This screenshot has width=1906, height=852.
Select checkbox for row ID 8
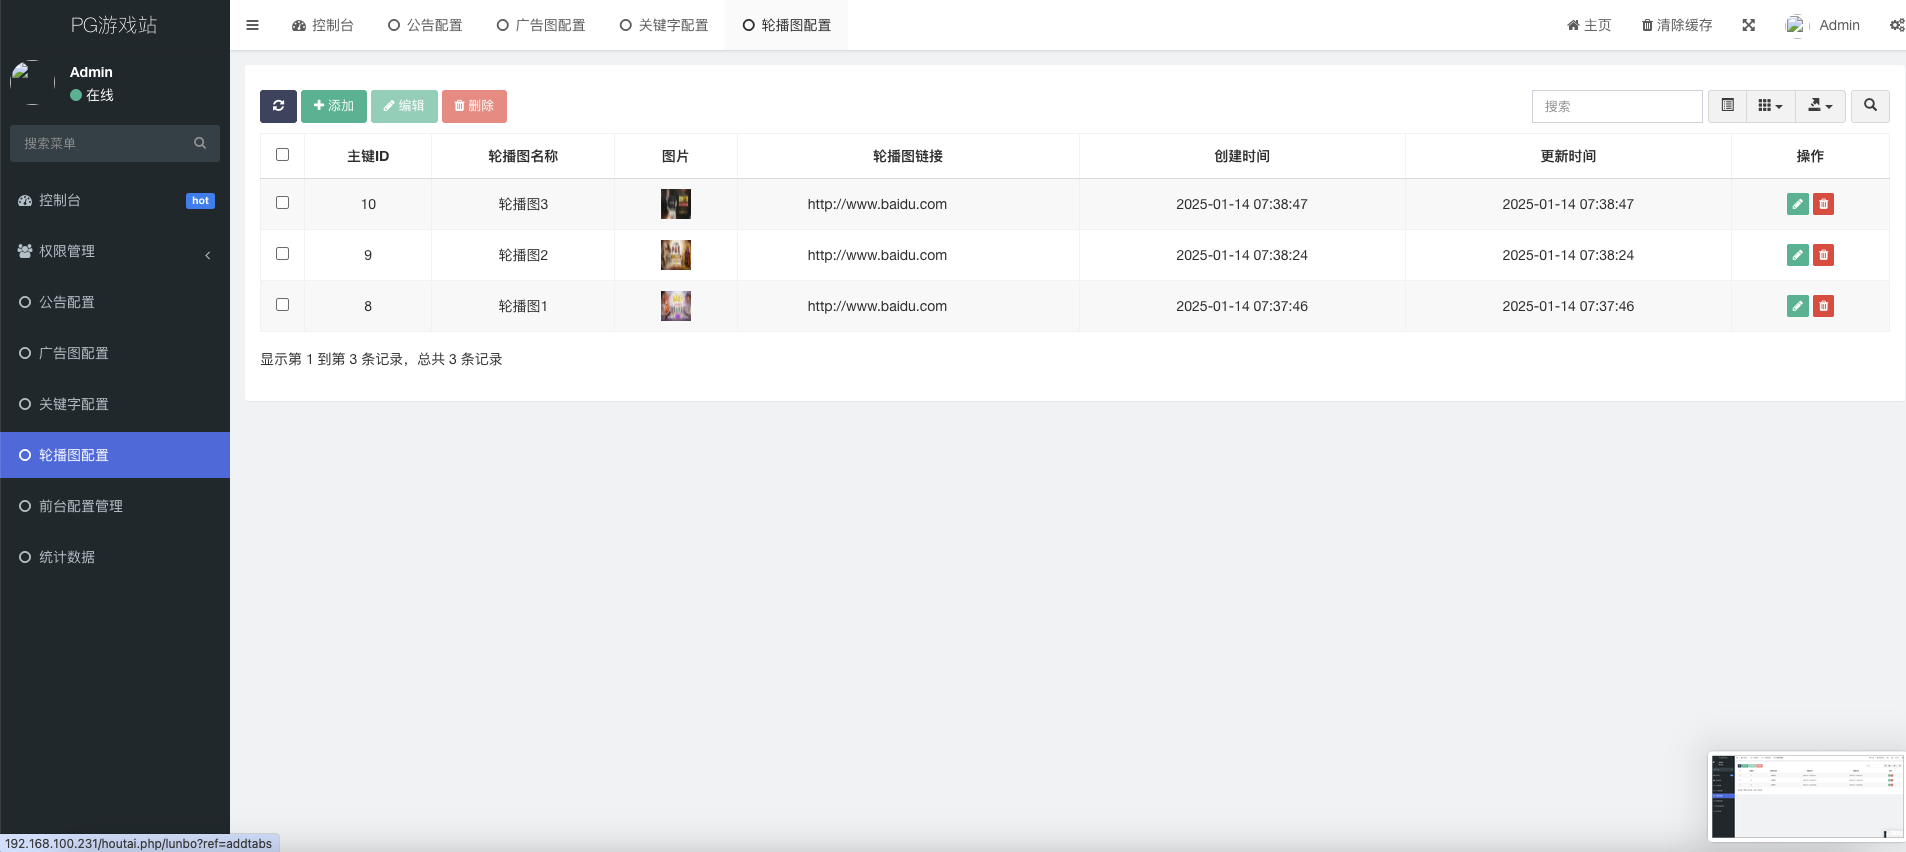282,305
